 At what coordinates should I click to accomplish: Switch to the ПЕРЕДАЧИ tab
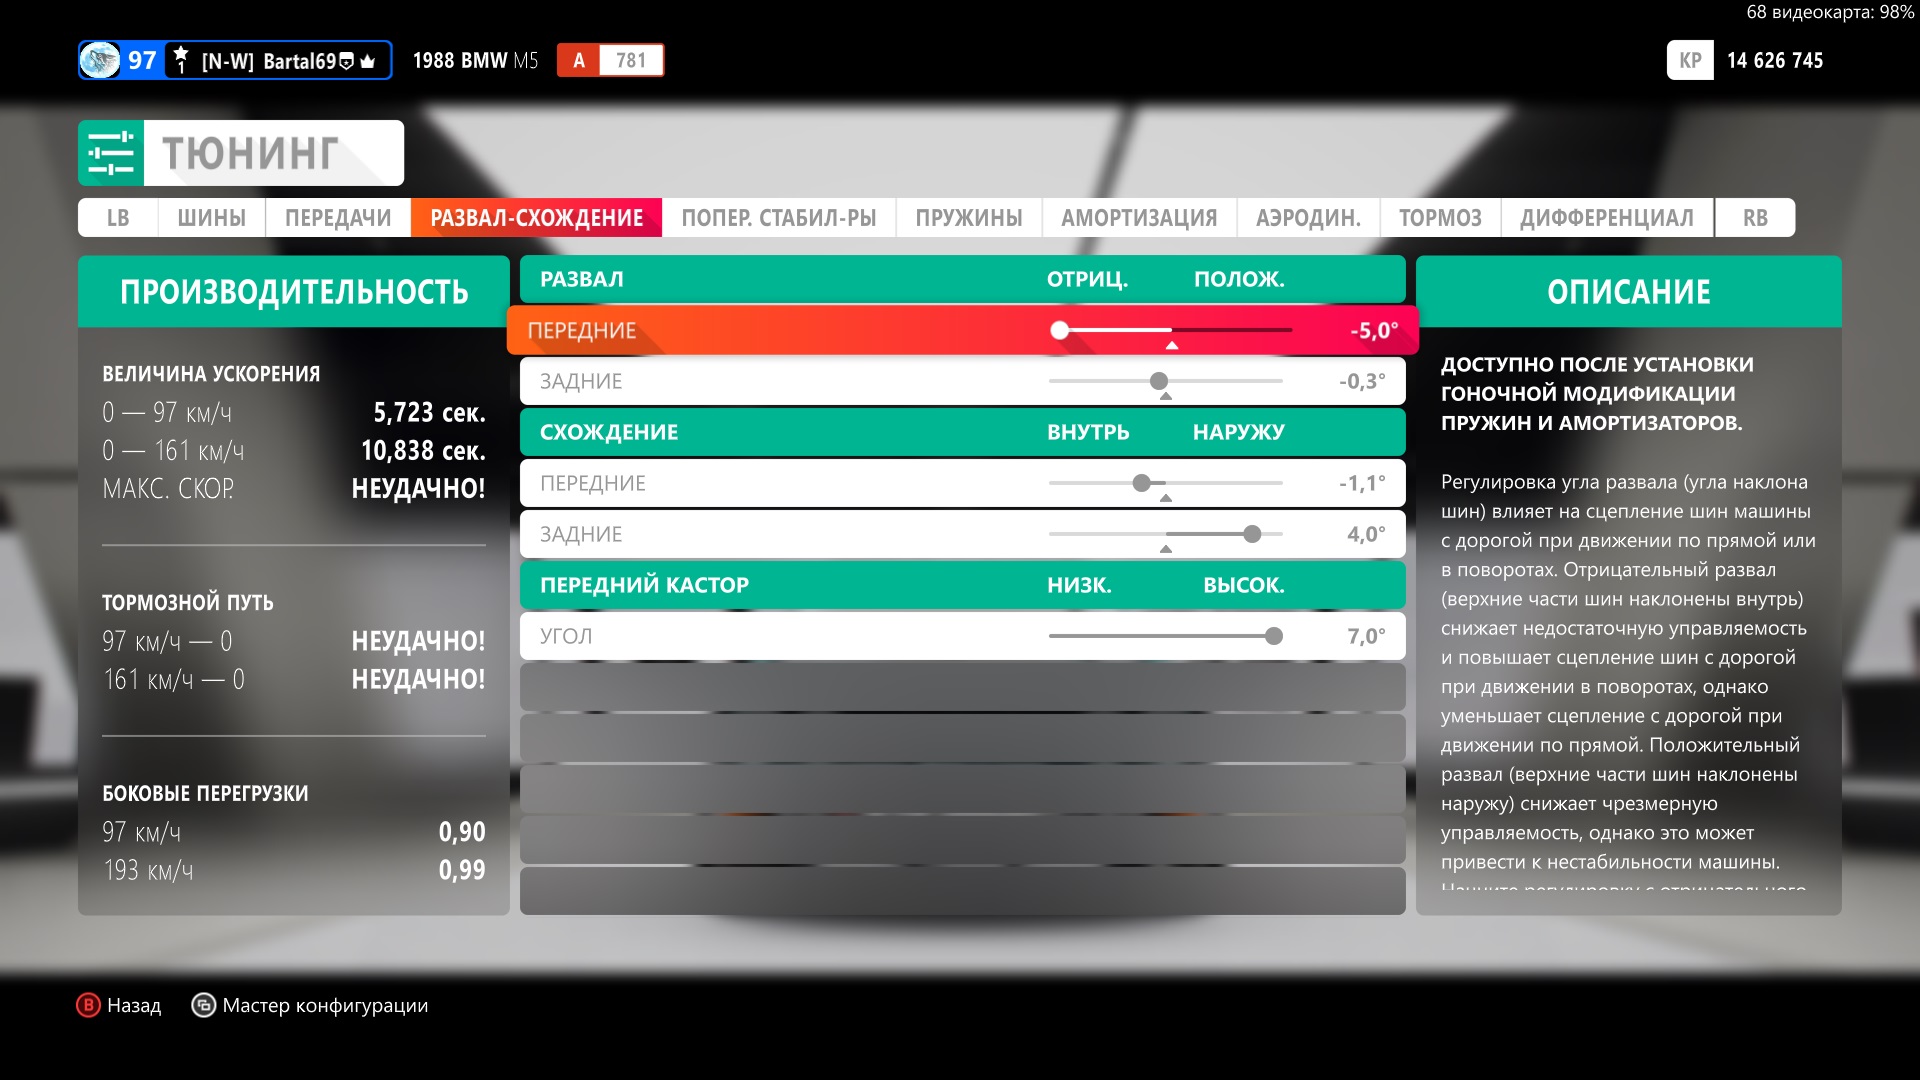(x=338, y=218)
